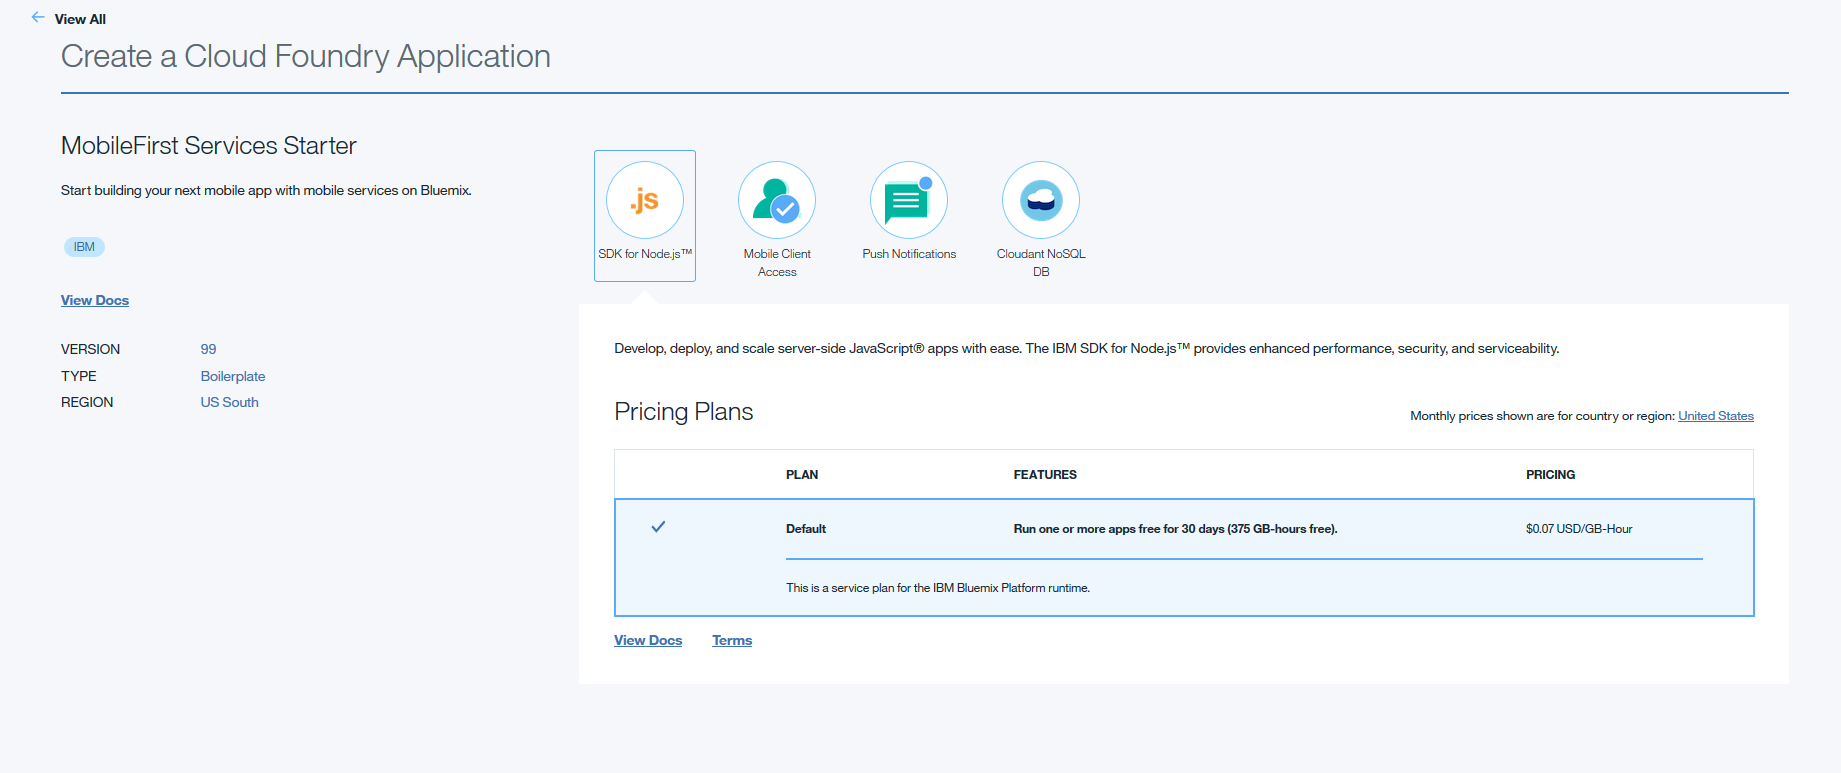Open View Docs below the pricing table
The height and width of the screenshot is (773, 1841).
click(x=648, y=640)
